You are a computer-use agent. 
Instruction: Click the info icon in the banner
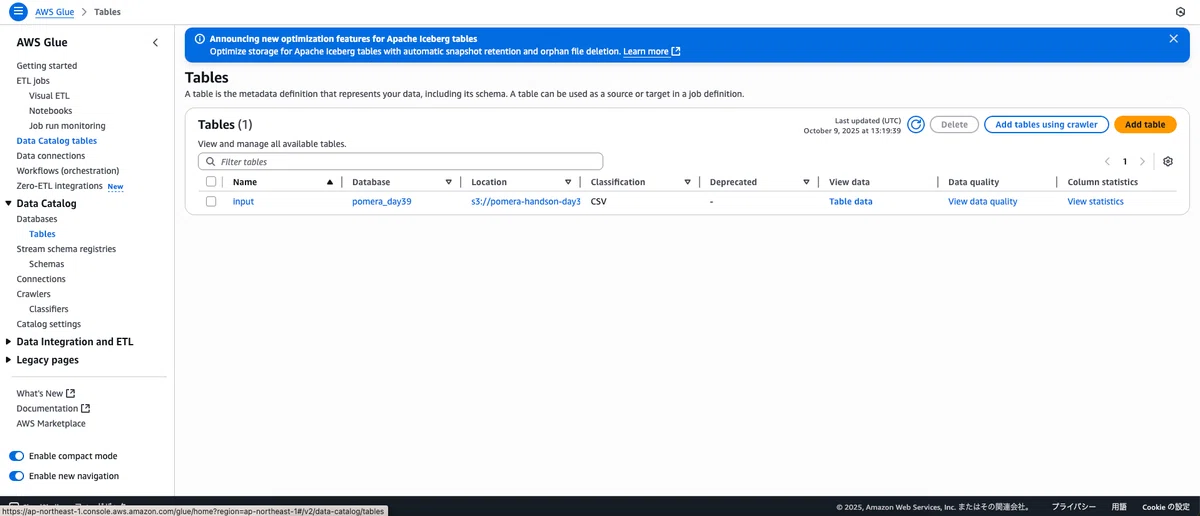point(199,38)
